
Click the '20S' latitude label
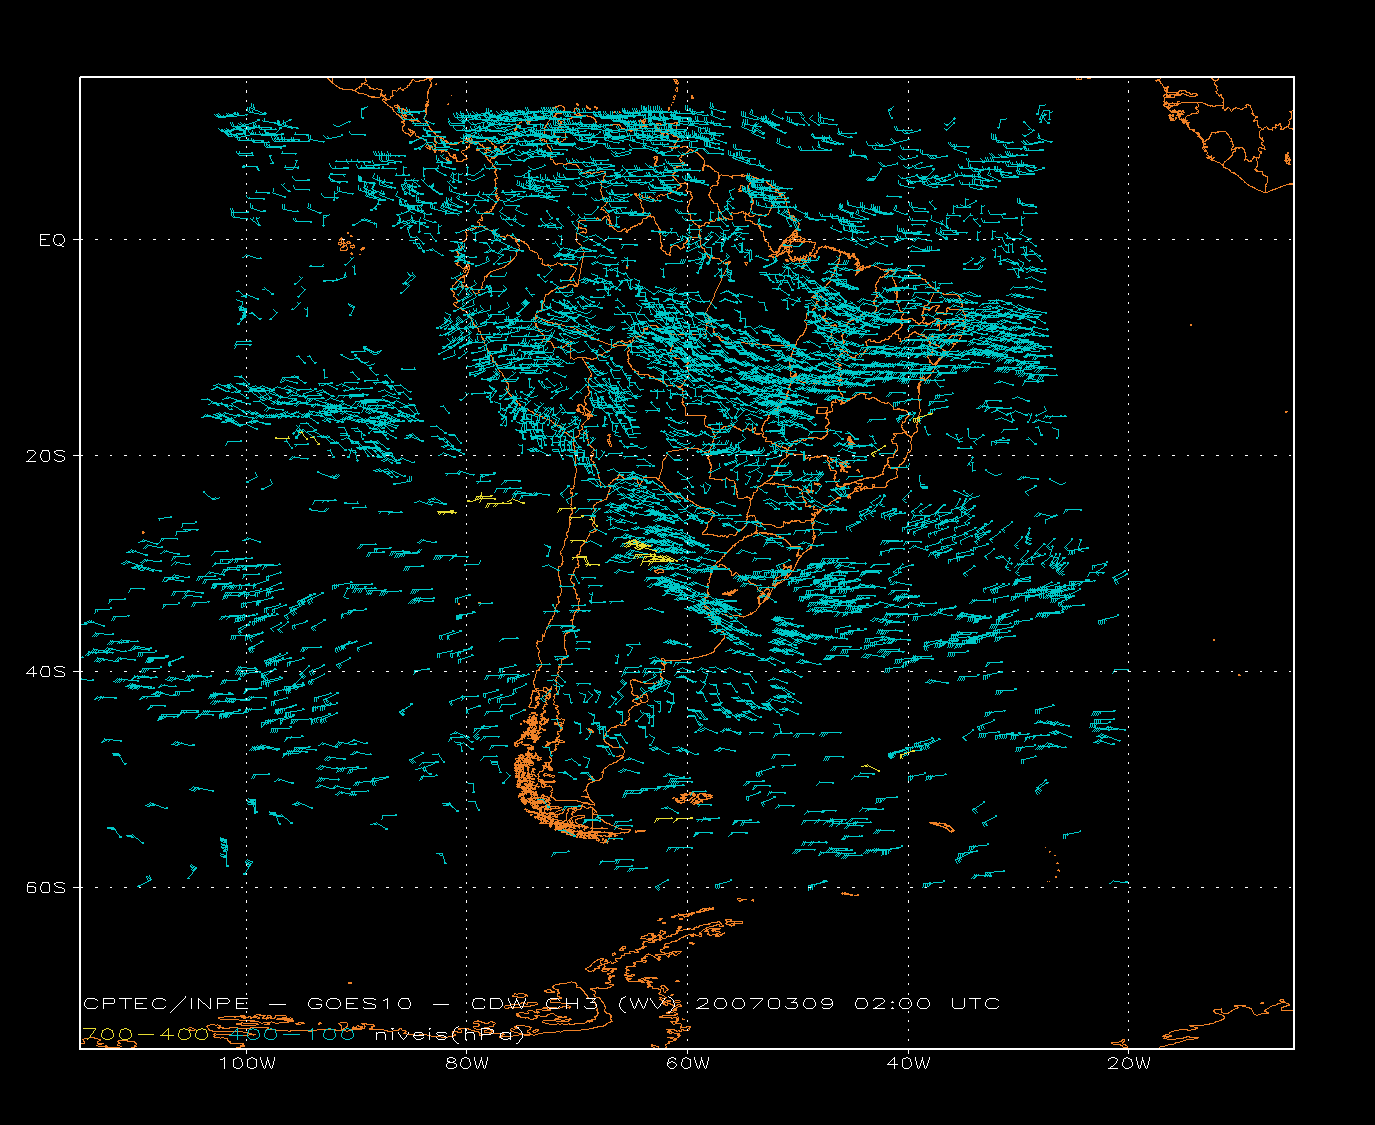(x=48, y=456)
